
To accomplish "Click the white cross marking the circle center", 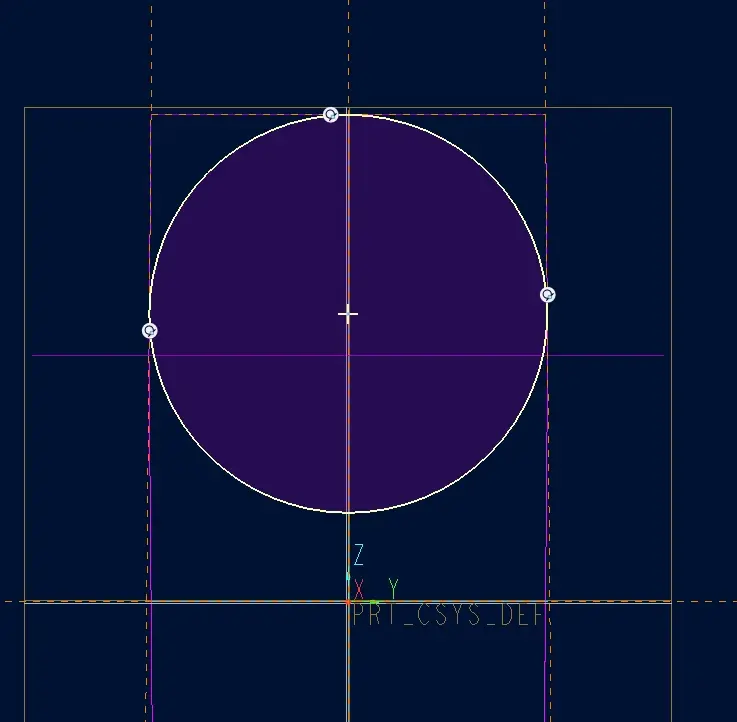I will [348, 314].
